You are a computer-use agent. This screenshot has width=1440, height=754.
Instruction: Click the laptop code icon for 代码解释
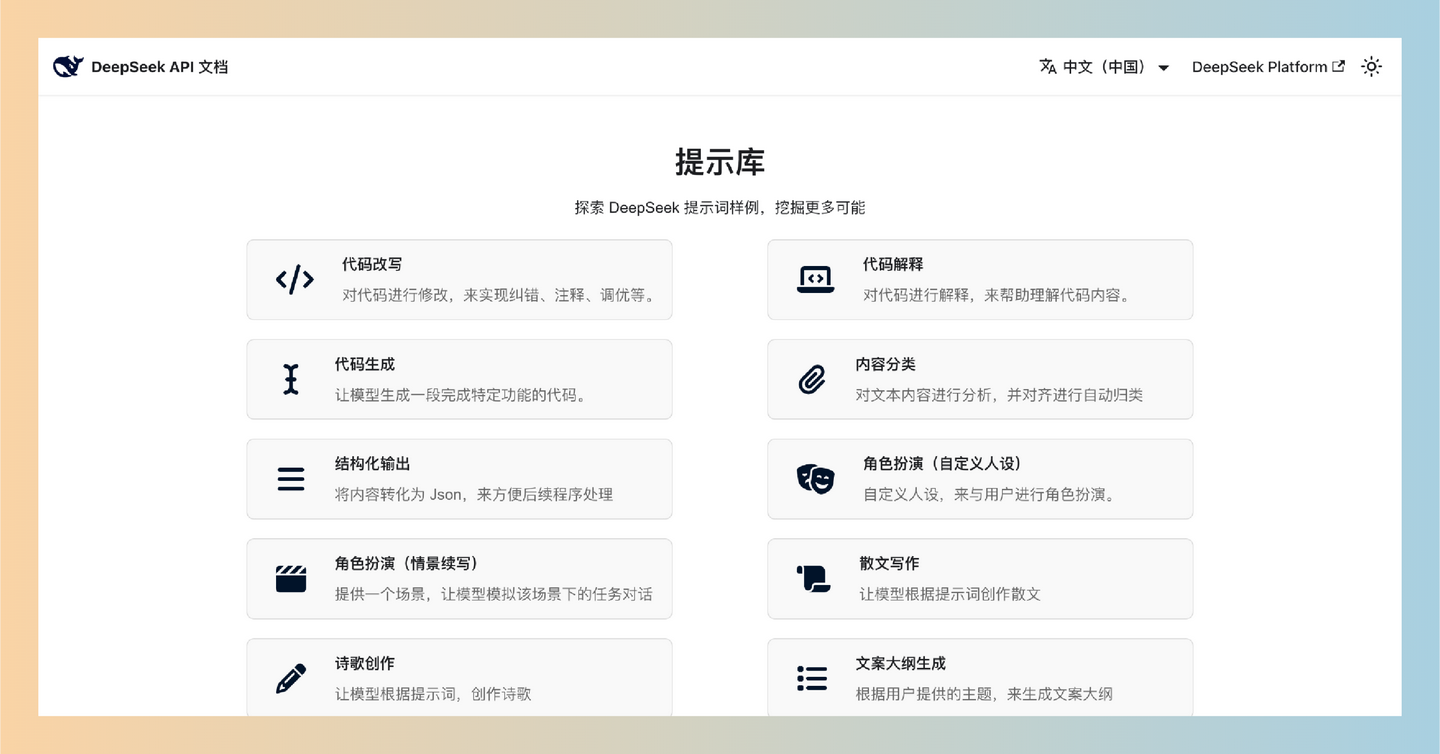pyautogui.click(x=815, y=279)
